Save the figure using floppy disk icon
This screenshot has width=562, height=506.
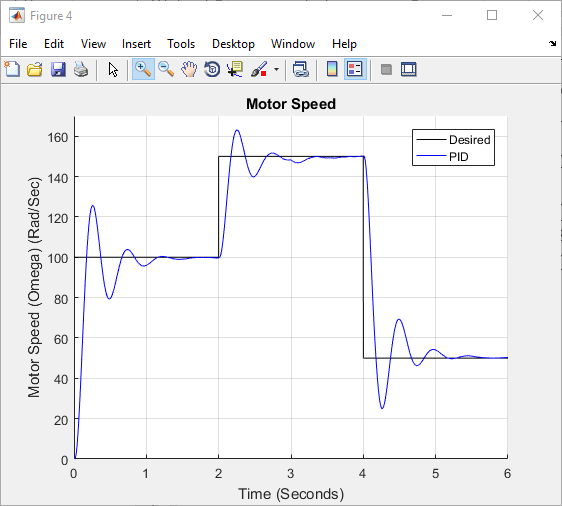coord(58,69)
